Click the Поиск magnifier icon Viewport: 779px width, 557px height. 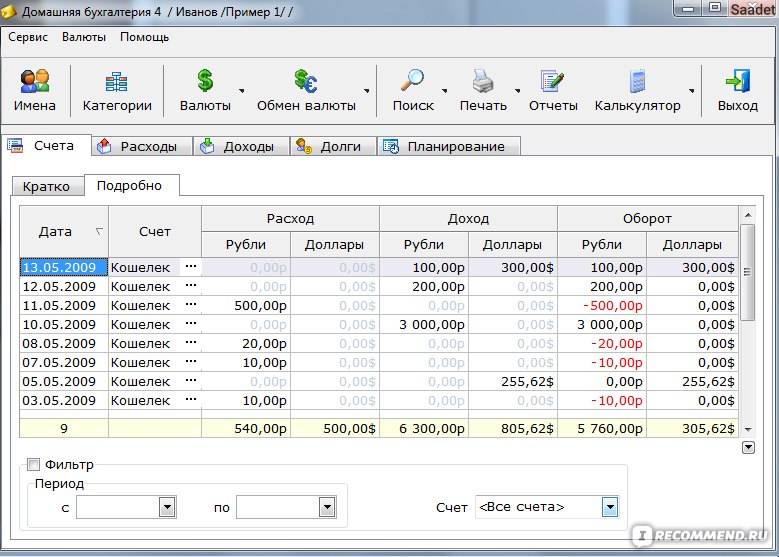(x=413, y=90)
